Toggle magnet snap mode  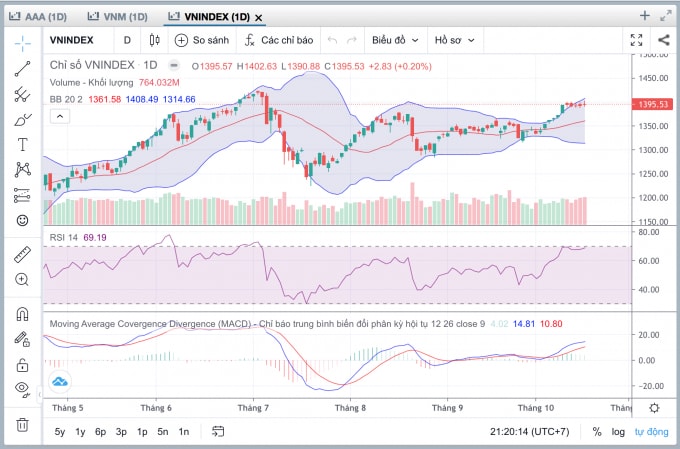click(x=23, y=313)
